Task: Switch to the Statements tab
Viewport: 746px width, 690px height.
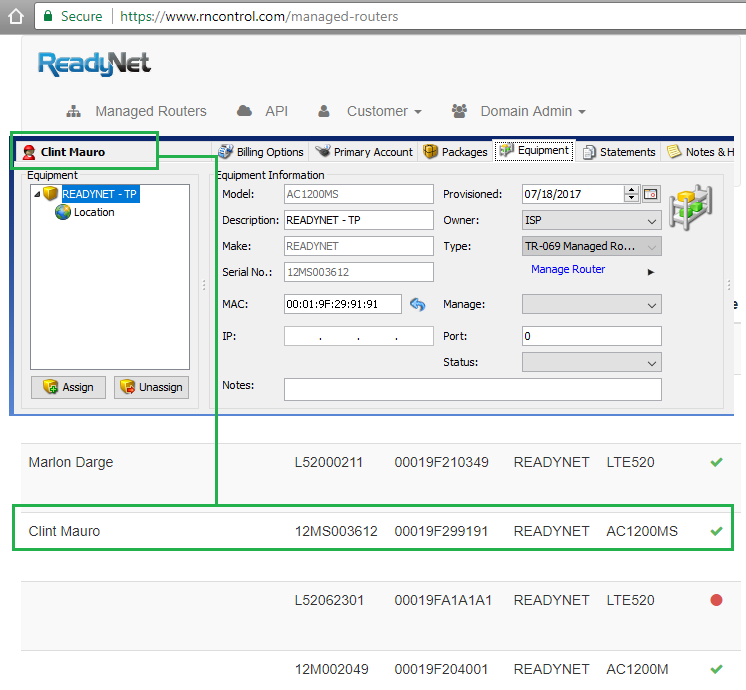Action: 619,152
